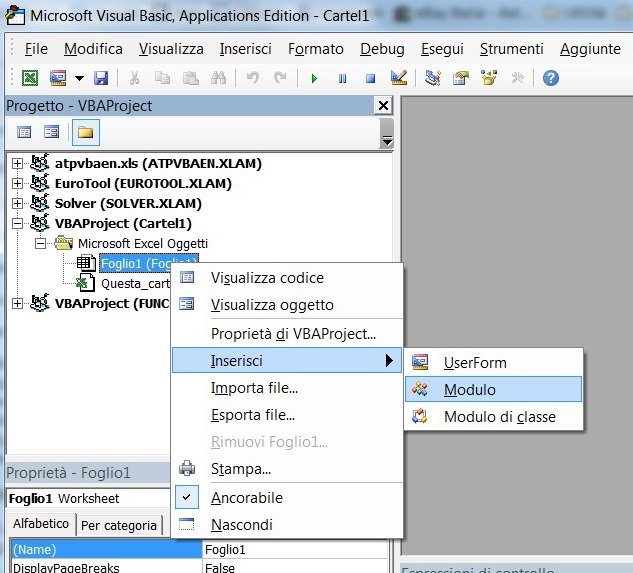Open the Debug menu
Image resolution: width=633 pixels, height=573 pixels.
click(382, 49)
